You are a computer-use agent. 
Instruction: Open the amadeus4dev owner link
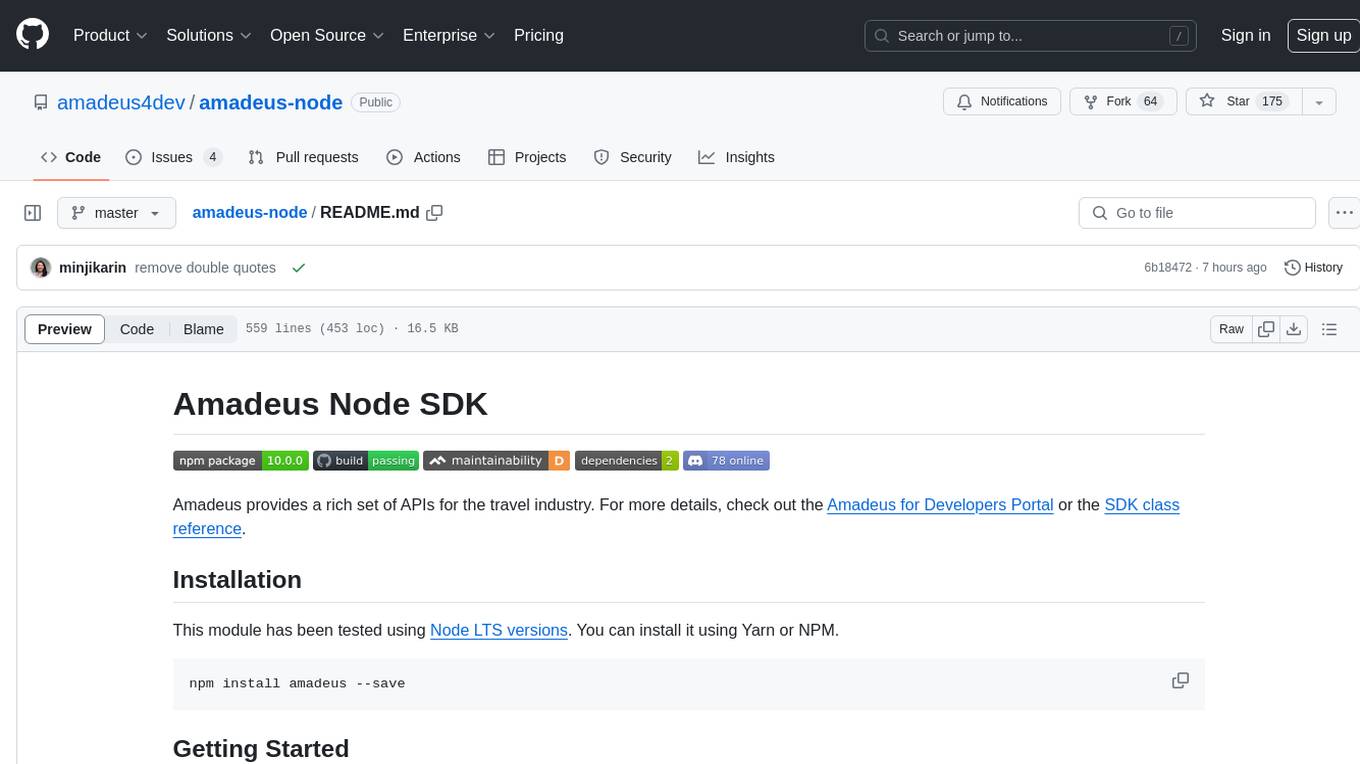coord(121,102)
